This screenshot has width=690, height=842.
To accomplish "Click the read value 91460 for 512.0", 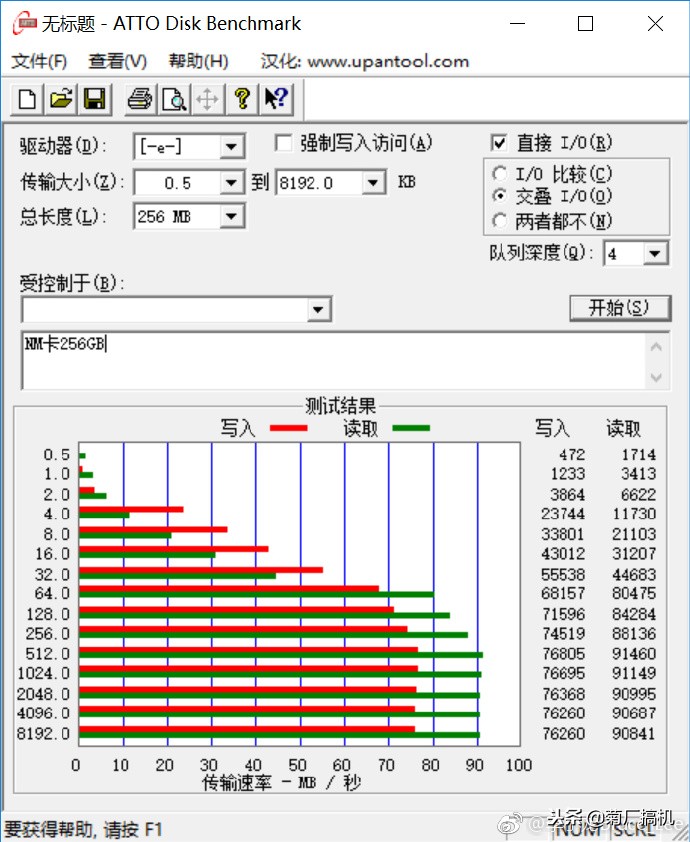I will point(634,654).
